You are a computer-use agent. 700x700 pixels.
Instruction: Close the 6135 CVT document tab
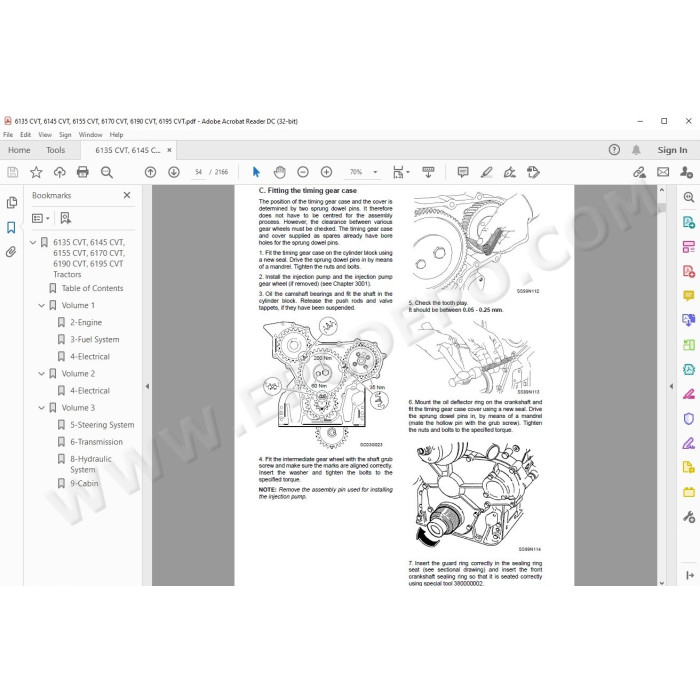pyautogui.click(x=169, y=150)
